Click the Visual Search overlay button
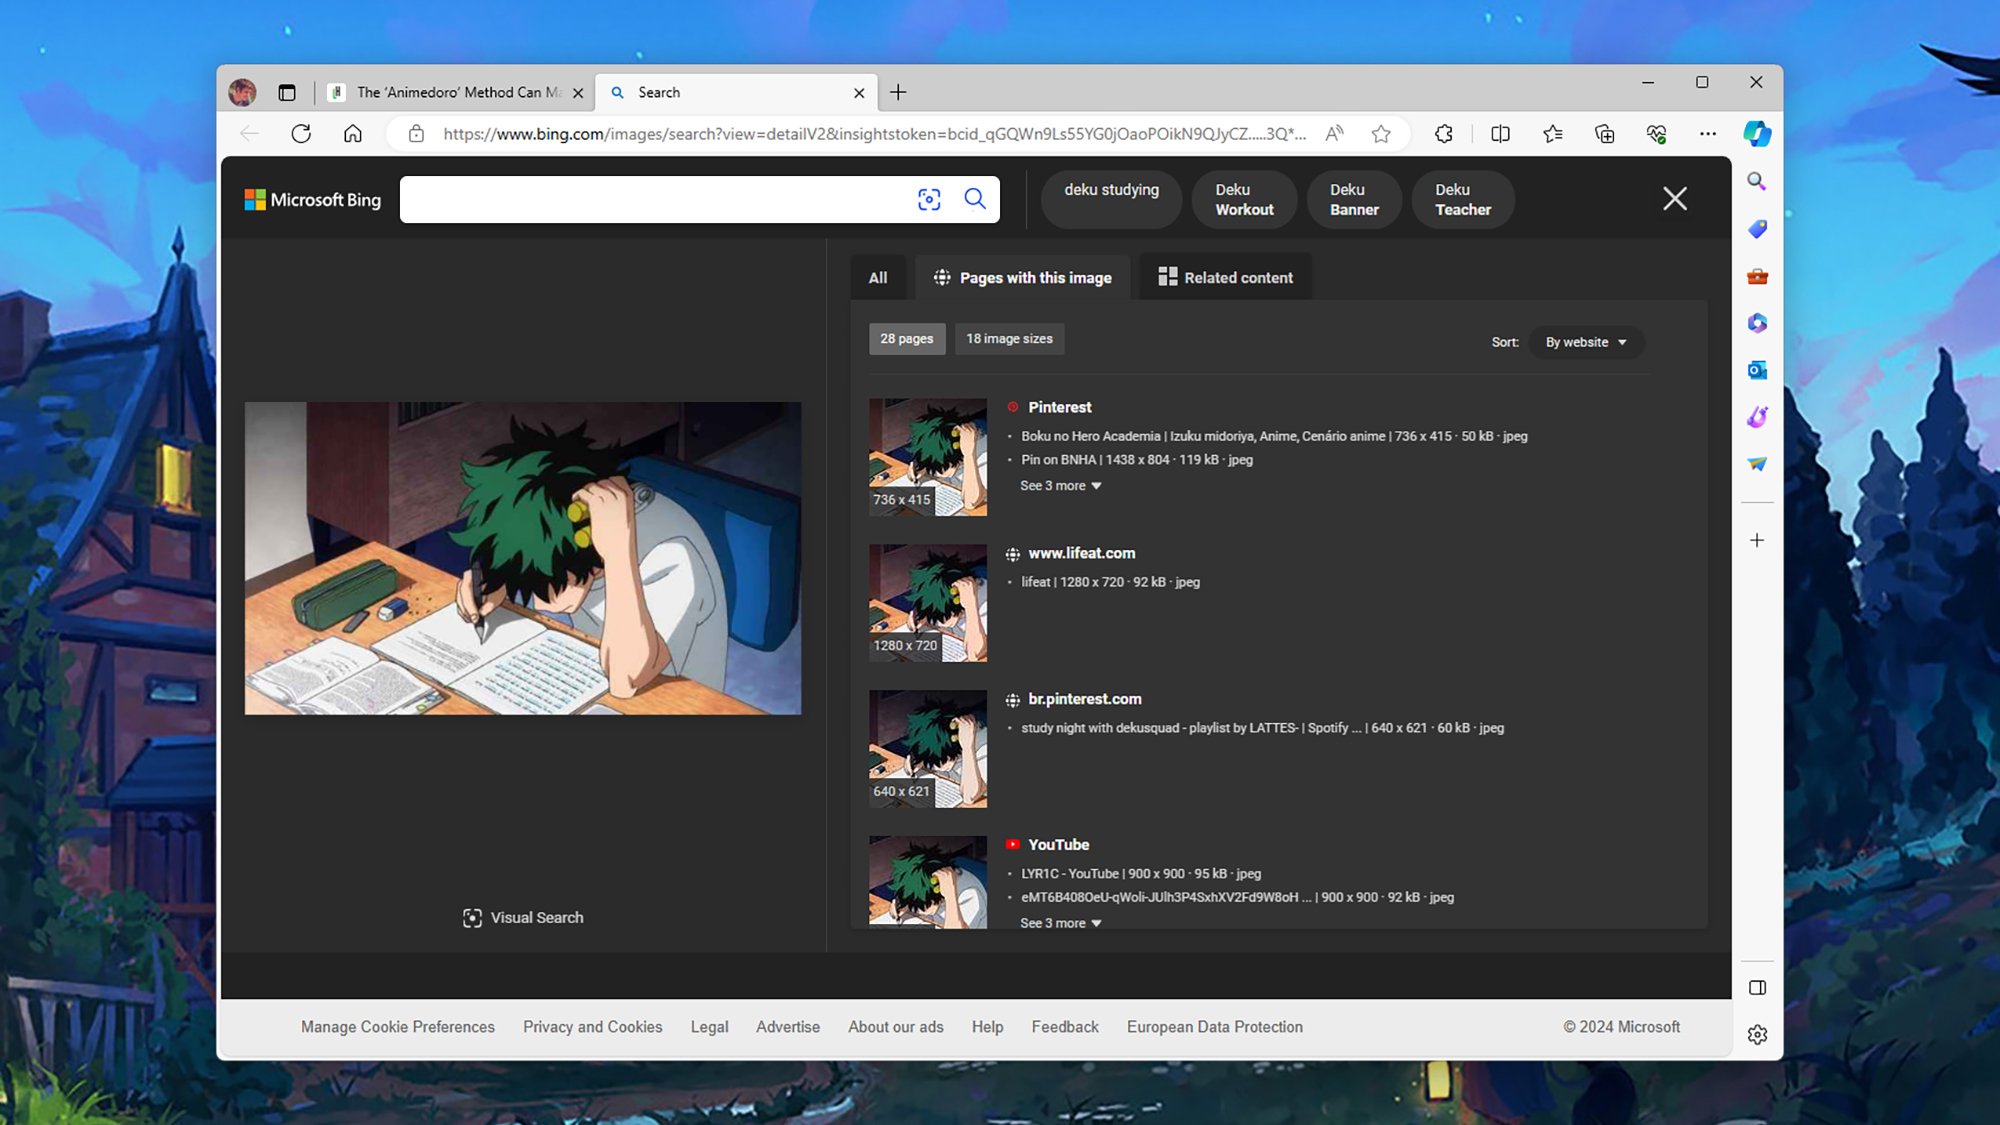The image size is (2000, 1125). tap(522, 918)
